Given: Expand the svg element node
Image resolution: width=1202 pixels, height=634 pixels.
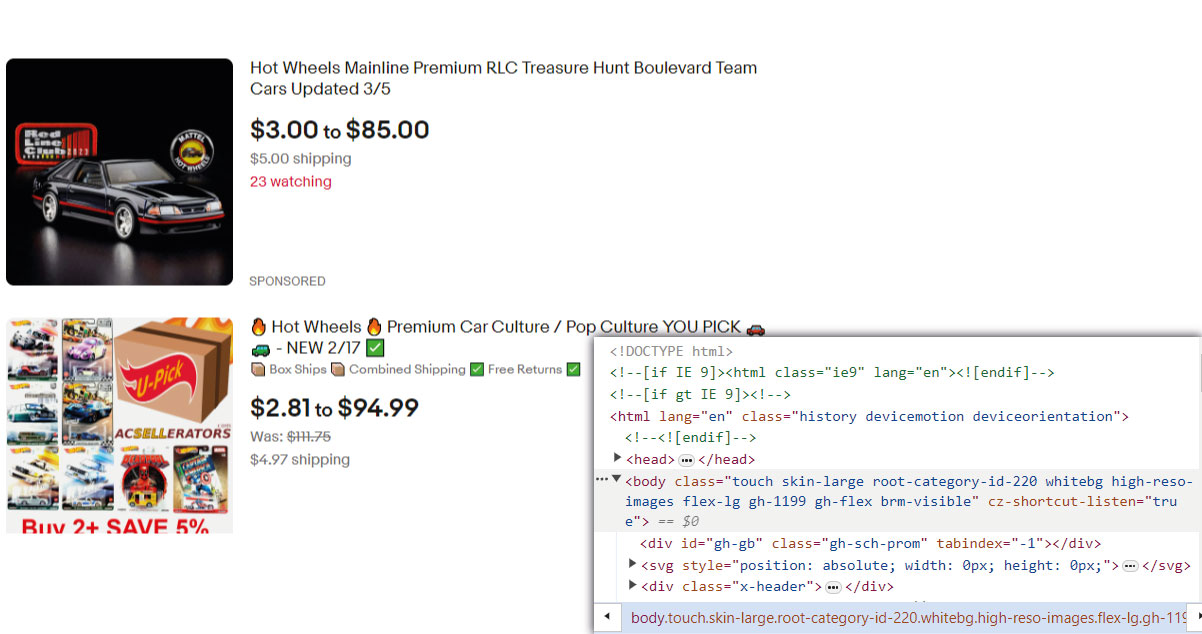Looking at the screenshot, I should [632, 564].
